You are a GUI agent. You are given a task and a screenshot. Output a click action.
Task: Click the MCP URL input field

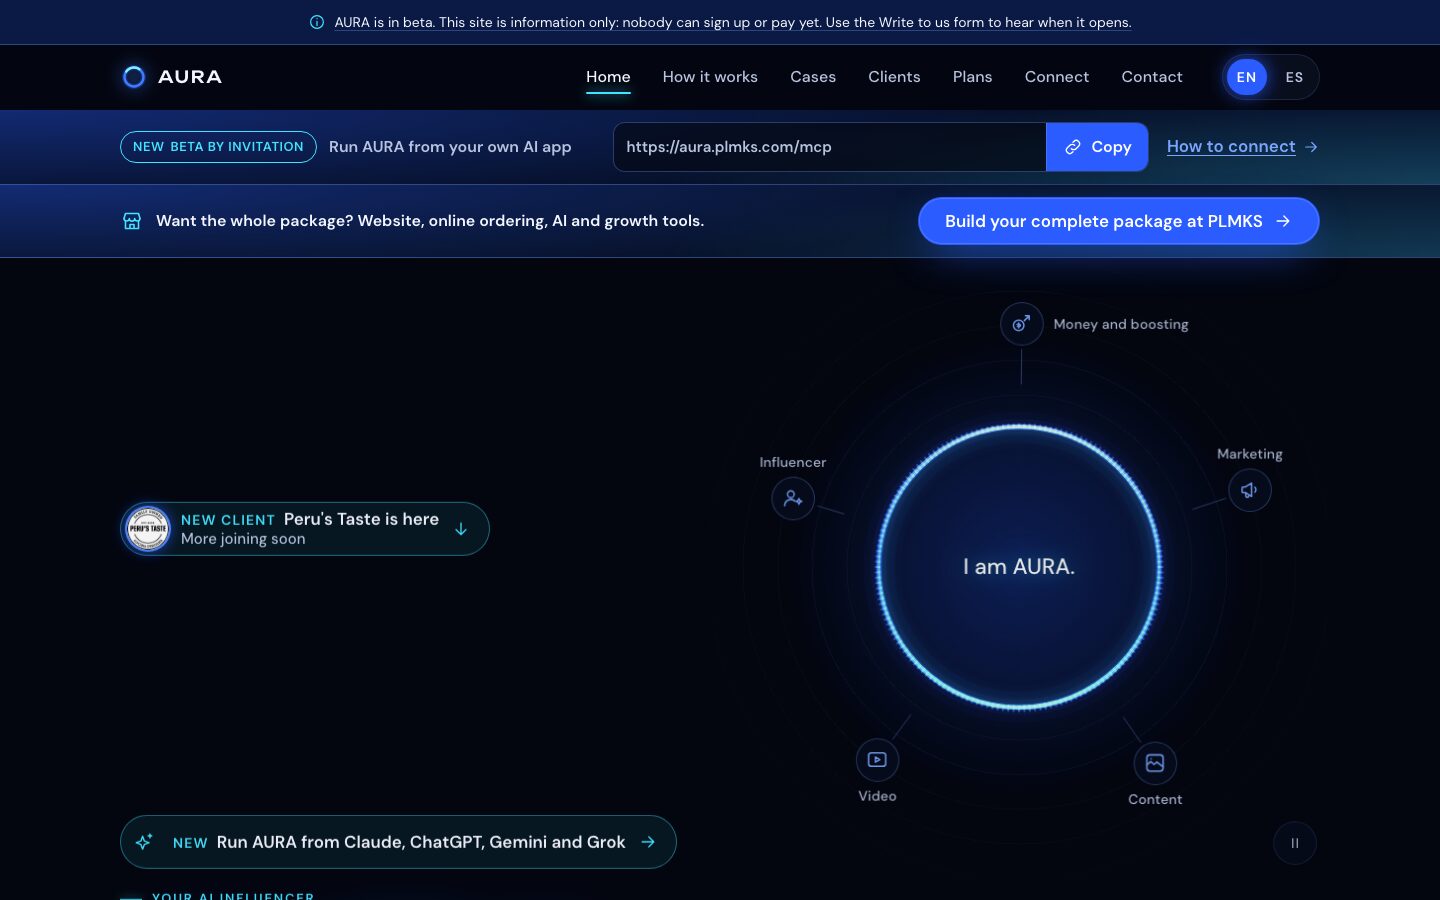pyautogui.click(x=830, y=147)
